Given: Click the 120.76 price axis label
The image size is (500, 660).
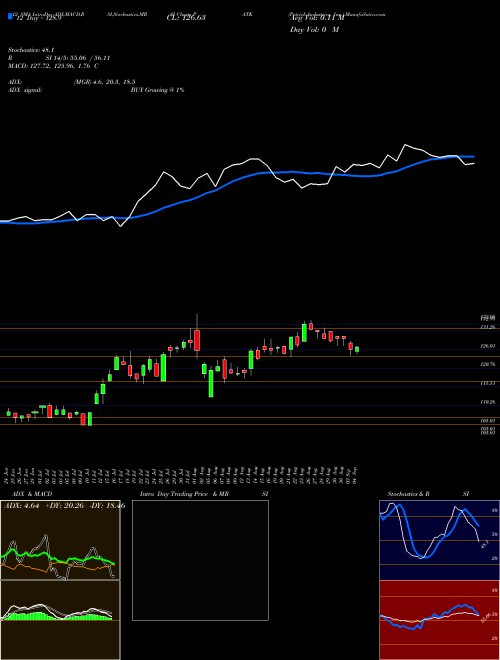Looking at the screenshot, I should tap(488, 365).
